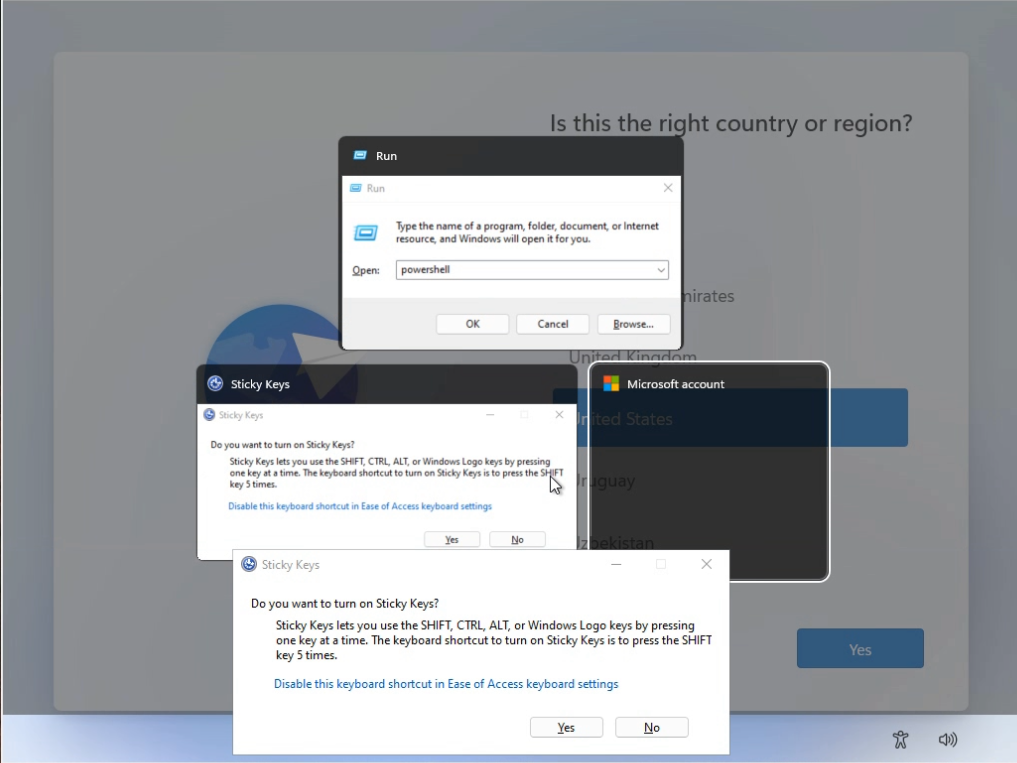Switch to the Microsoft account window thumbnail
The height and width of the screenshot is (763, 1017).
pos(709,471)
